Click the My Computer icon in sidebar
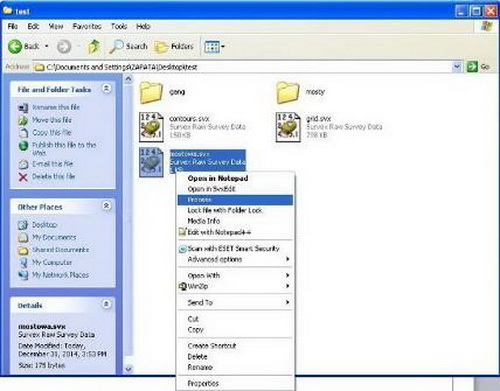Viewport: 500px width, 391px height. point(23,263)
